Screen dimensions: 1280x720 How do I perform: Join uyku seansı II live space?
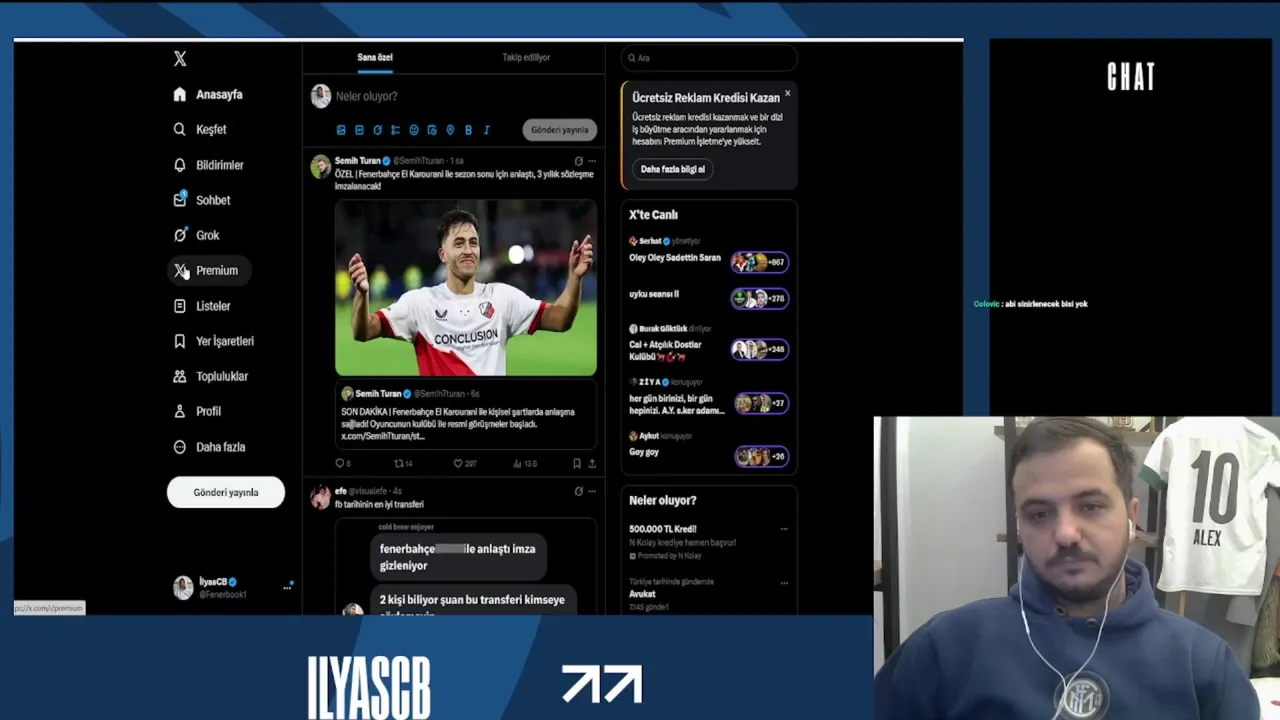(654, 294)
